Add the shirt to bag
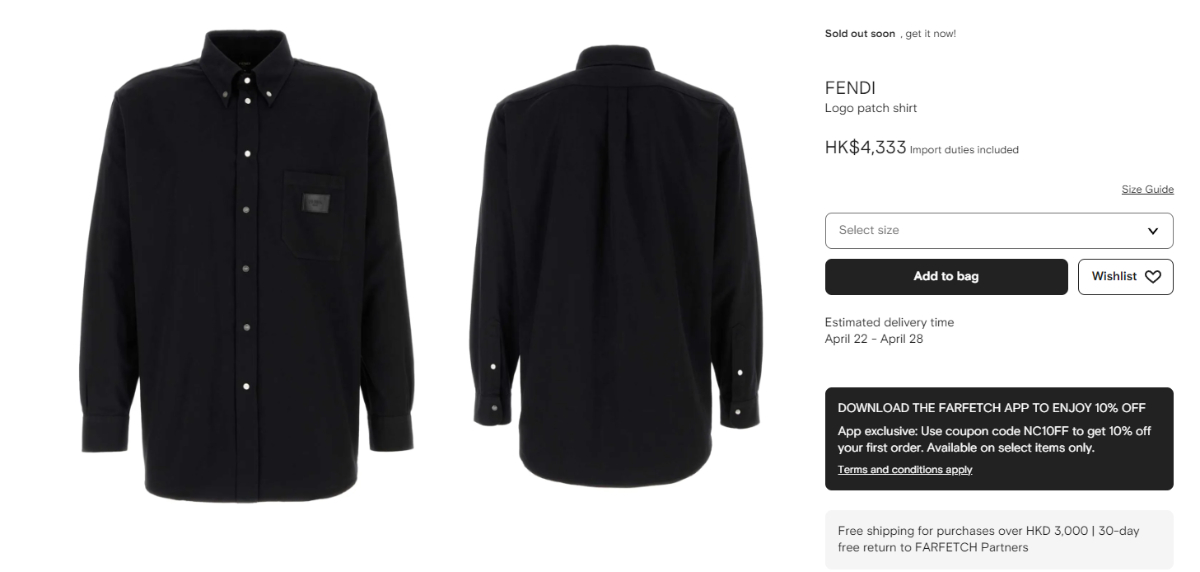 click(x=946, y=277)
